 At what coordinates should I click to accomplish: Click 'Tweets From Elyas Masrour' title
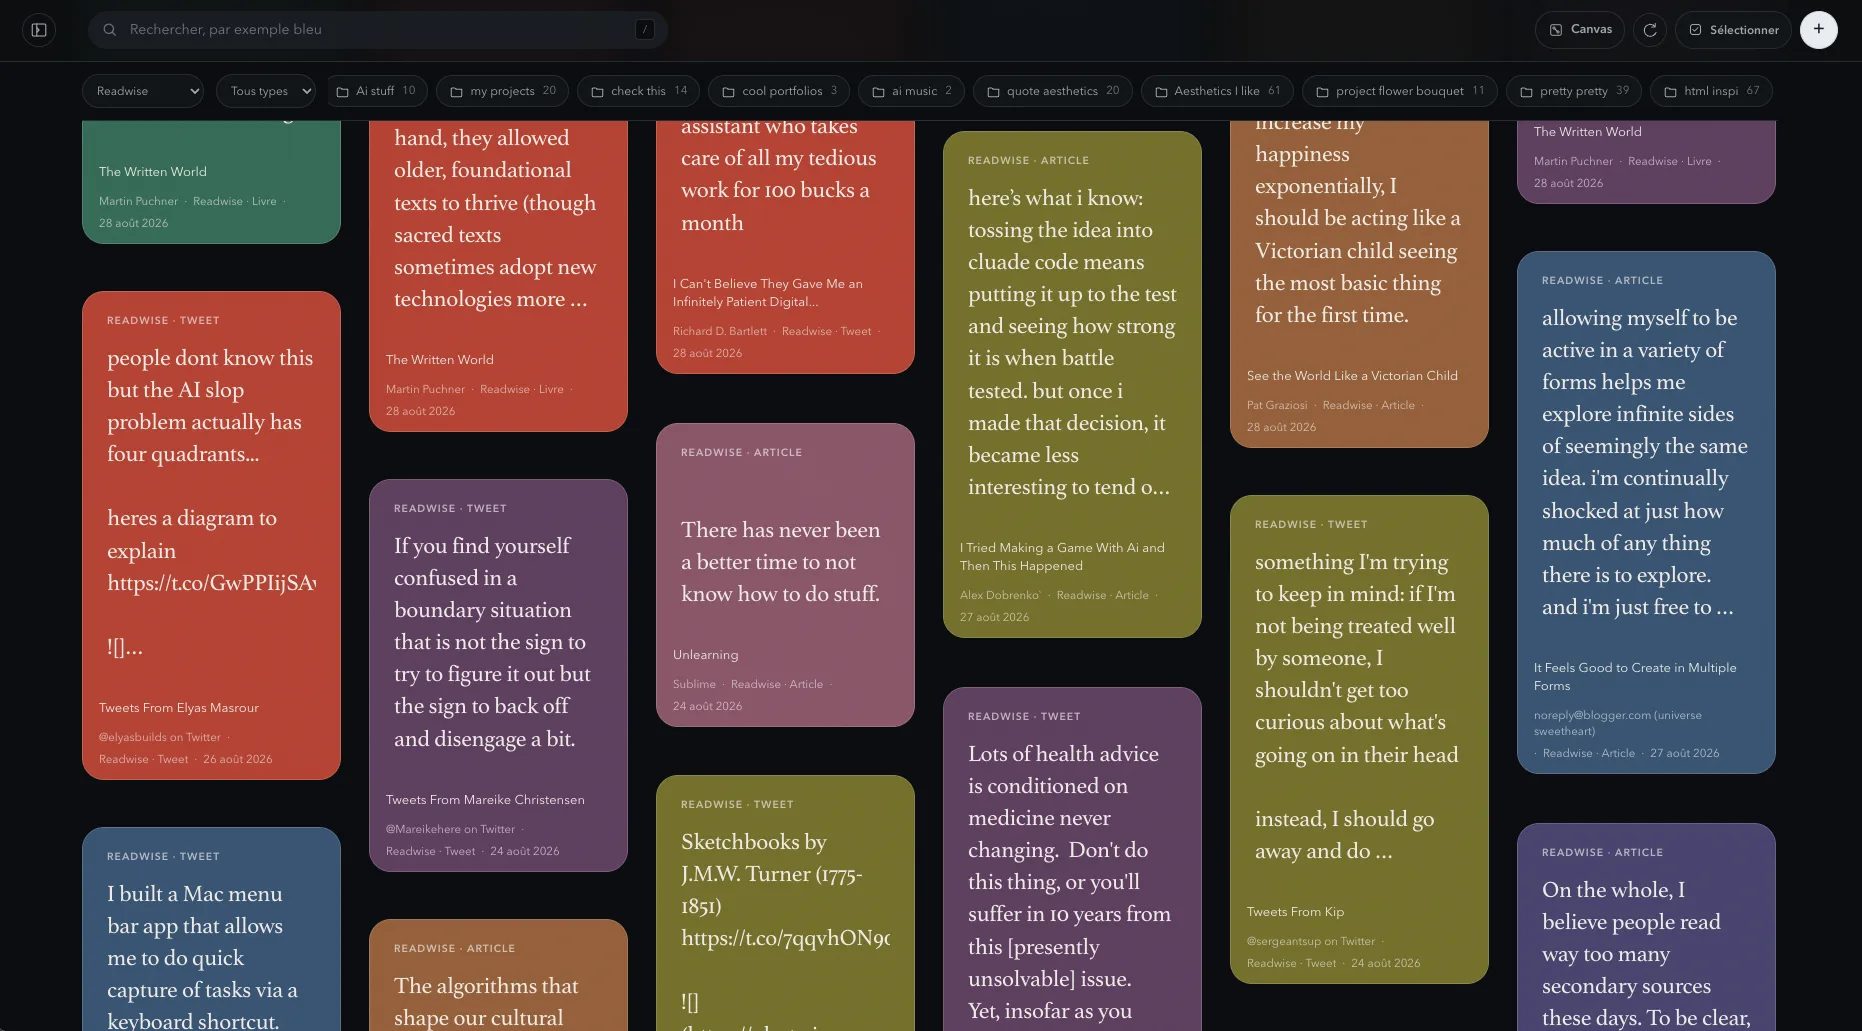tap(179, 708)
